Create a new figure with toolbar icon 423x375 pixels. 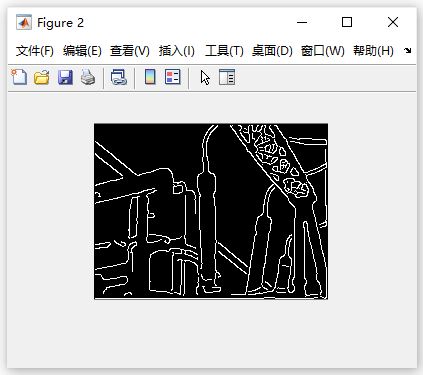click(x=19, y=77)
